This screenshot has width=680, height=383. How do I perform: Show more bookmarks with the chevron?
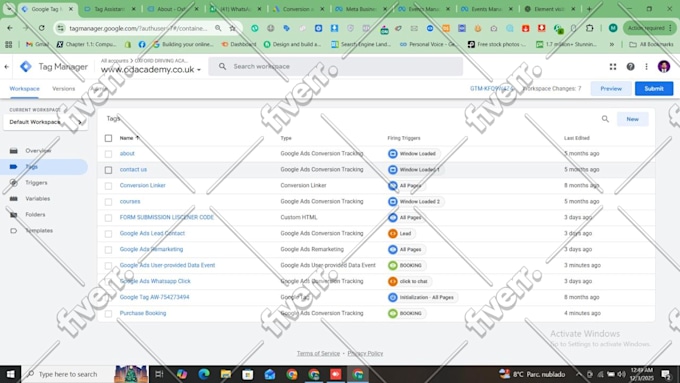click(x=611, y=44)
